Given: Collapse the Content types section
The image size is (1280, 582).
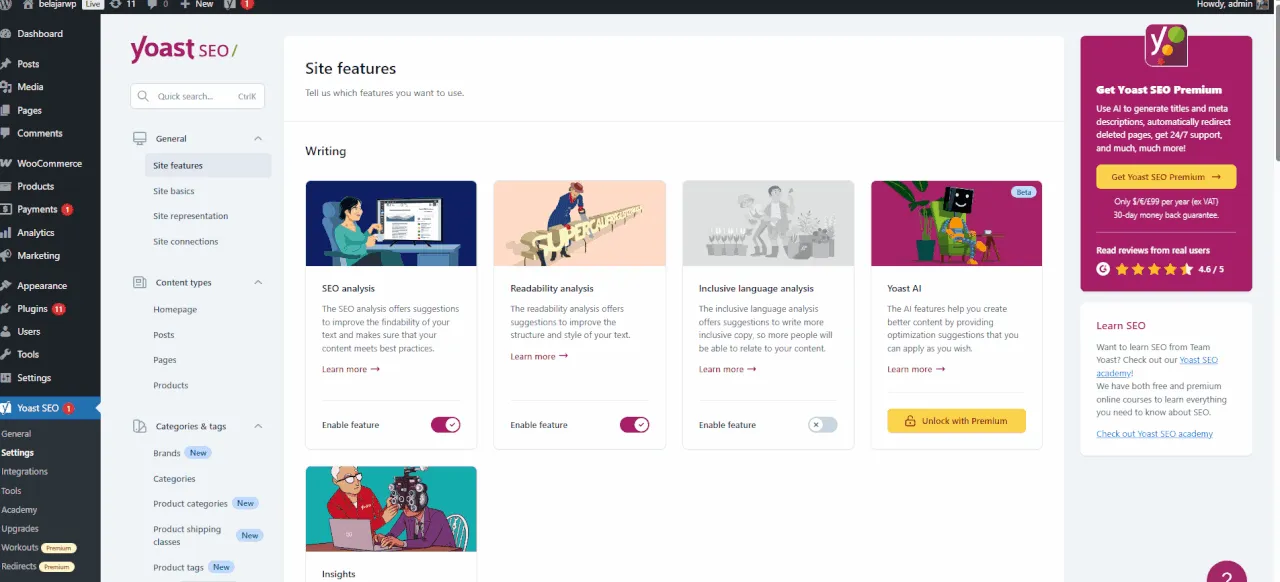Looking at the screenshot, I should pyautogui.click(x=256, y=282).
